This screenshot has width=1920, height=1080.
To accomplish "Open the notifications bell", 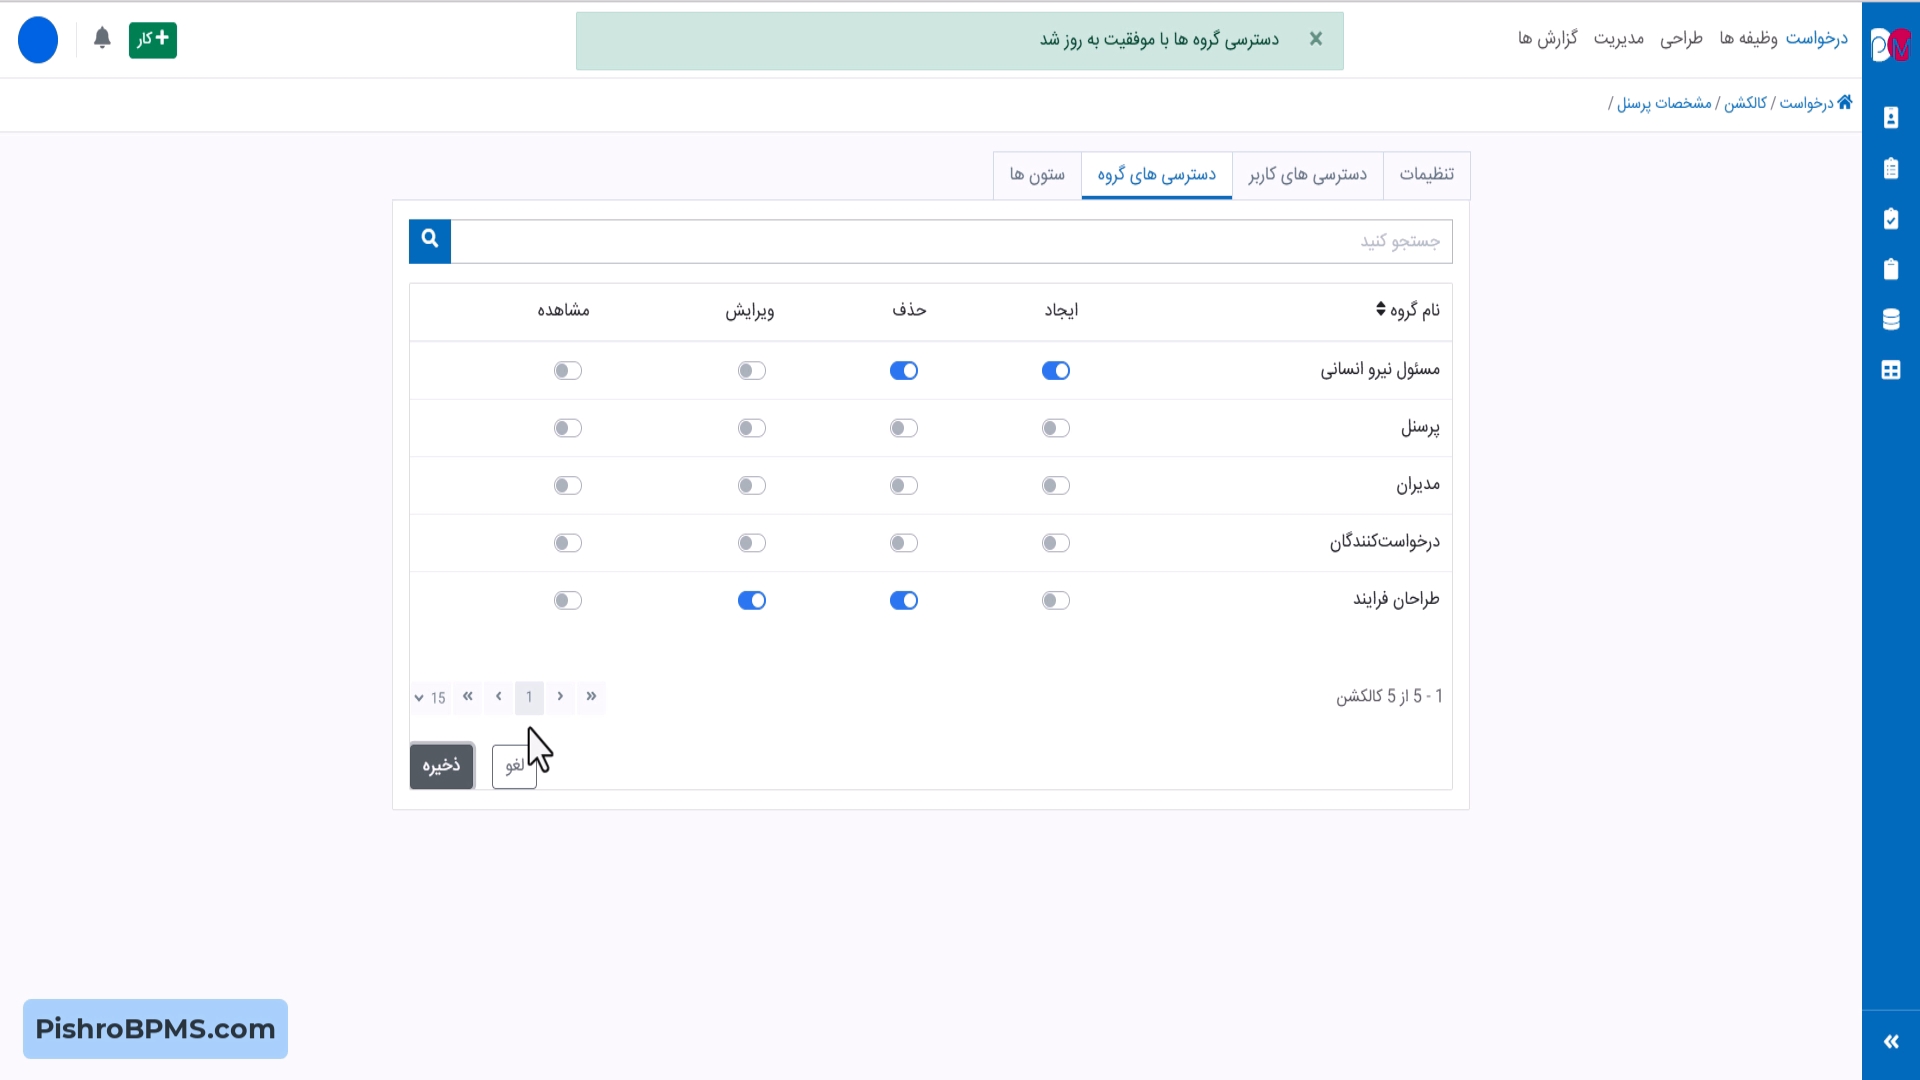I will pyautogui.click(x=102, y=39).
